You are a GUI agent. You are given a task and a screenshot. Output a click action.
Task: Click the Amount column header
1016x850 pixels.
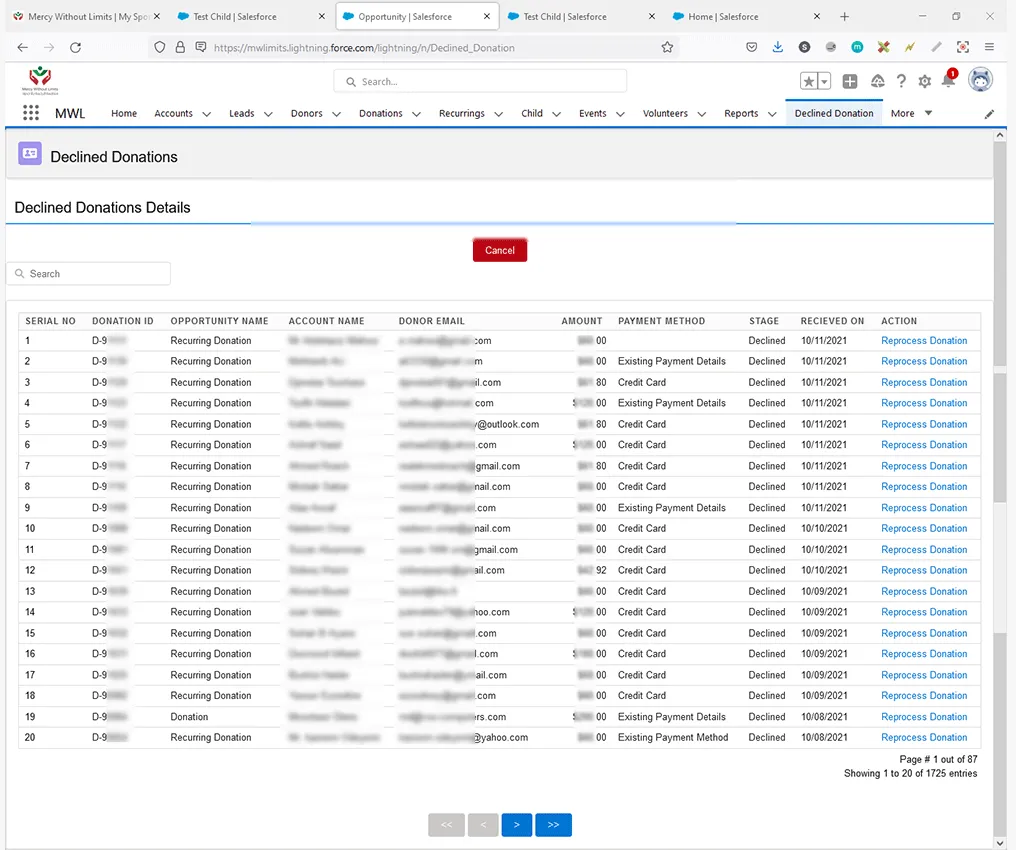[581, 321]
